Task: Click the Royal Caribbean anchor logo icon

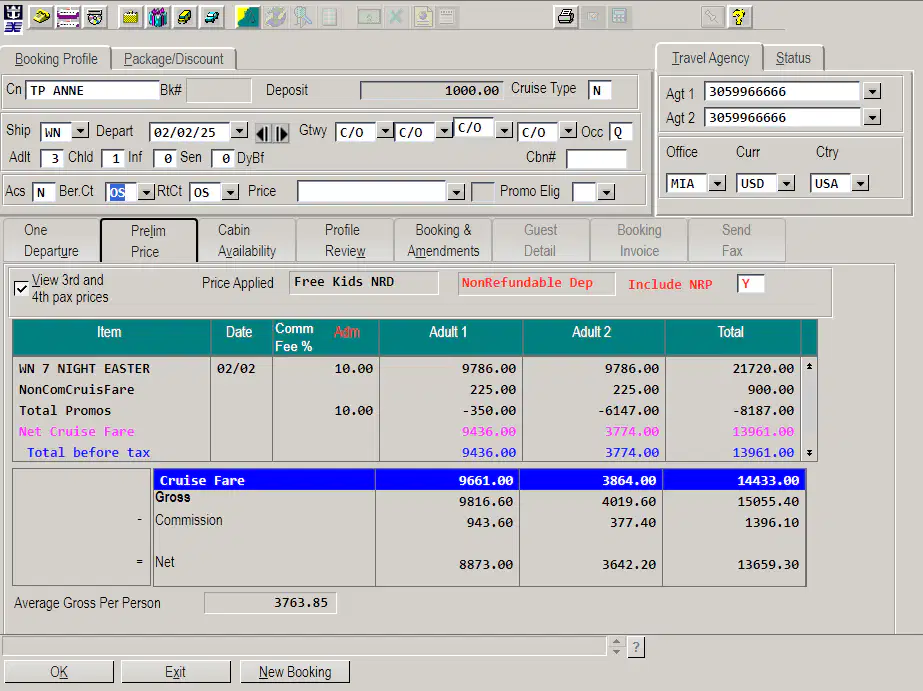Action: point(13,18)
